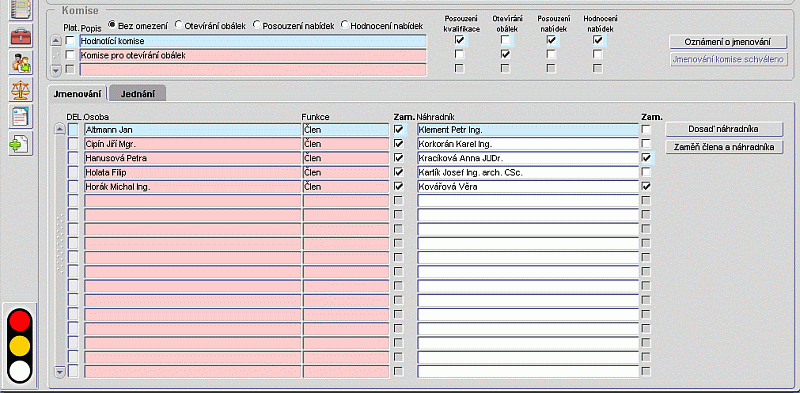Click Náhradník field Kovářová Věra
Viewport: 800px width, 393px height.
528,187
